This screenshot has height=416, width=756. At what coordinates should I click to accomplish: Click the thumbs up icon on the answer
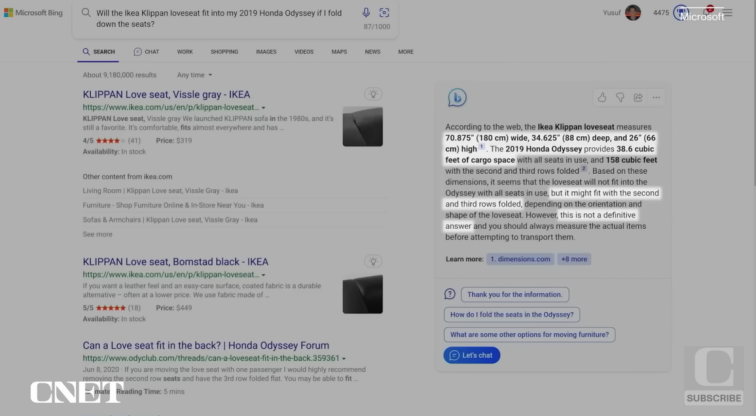[x=602, y=97]
